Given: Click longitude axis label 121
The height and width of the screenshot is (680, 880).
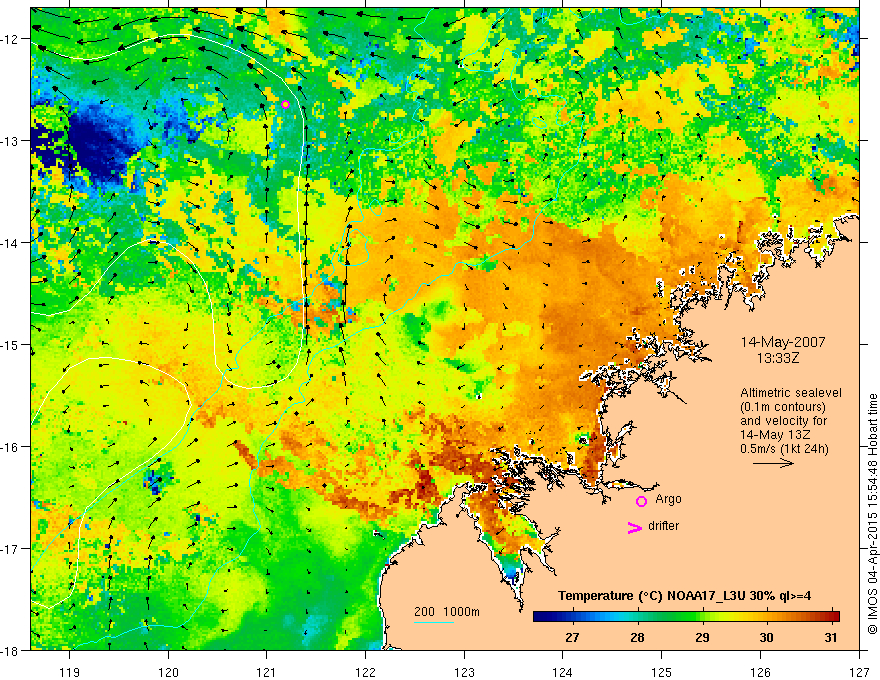Looking at the screenshot, I should (267, 672).
